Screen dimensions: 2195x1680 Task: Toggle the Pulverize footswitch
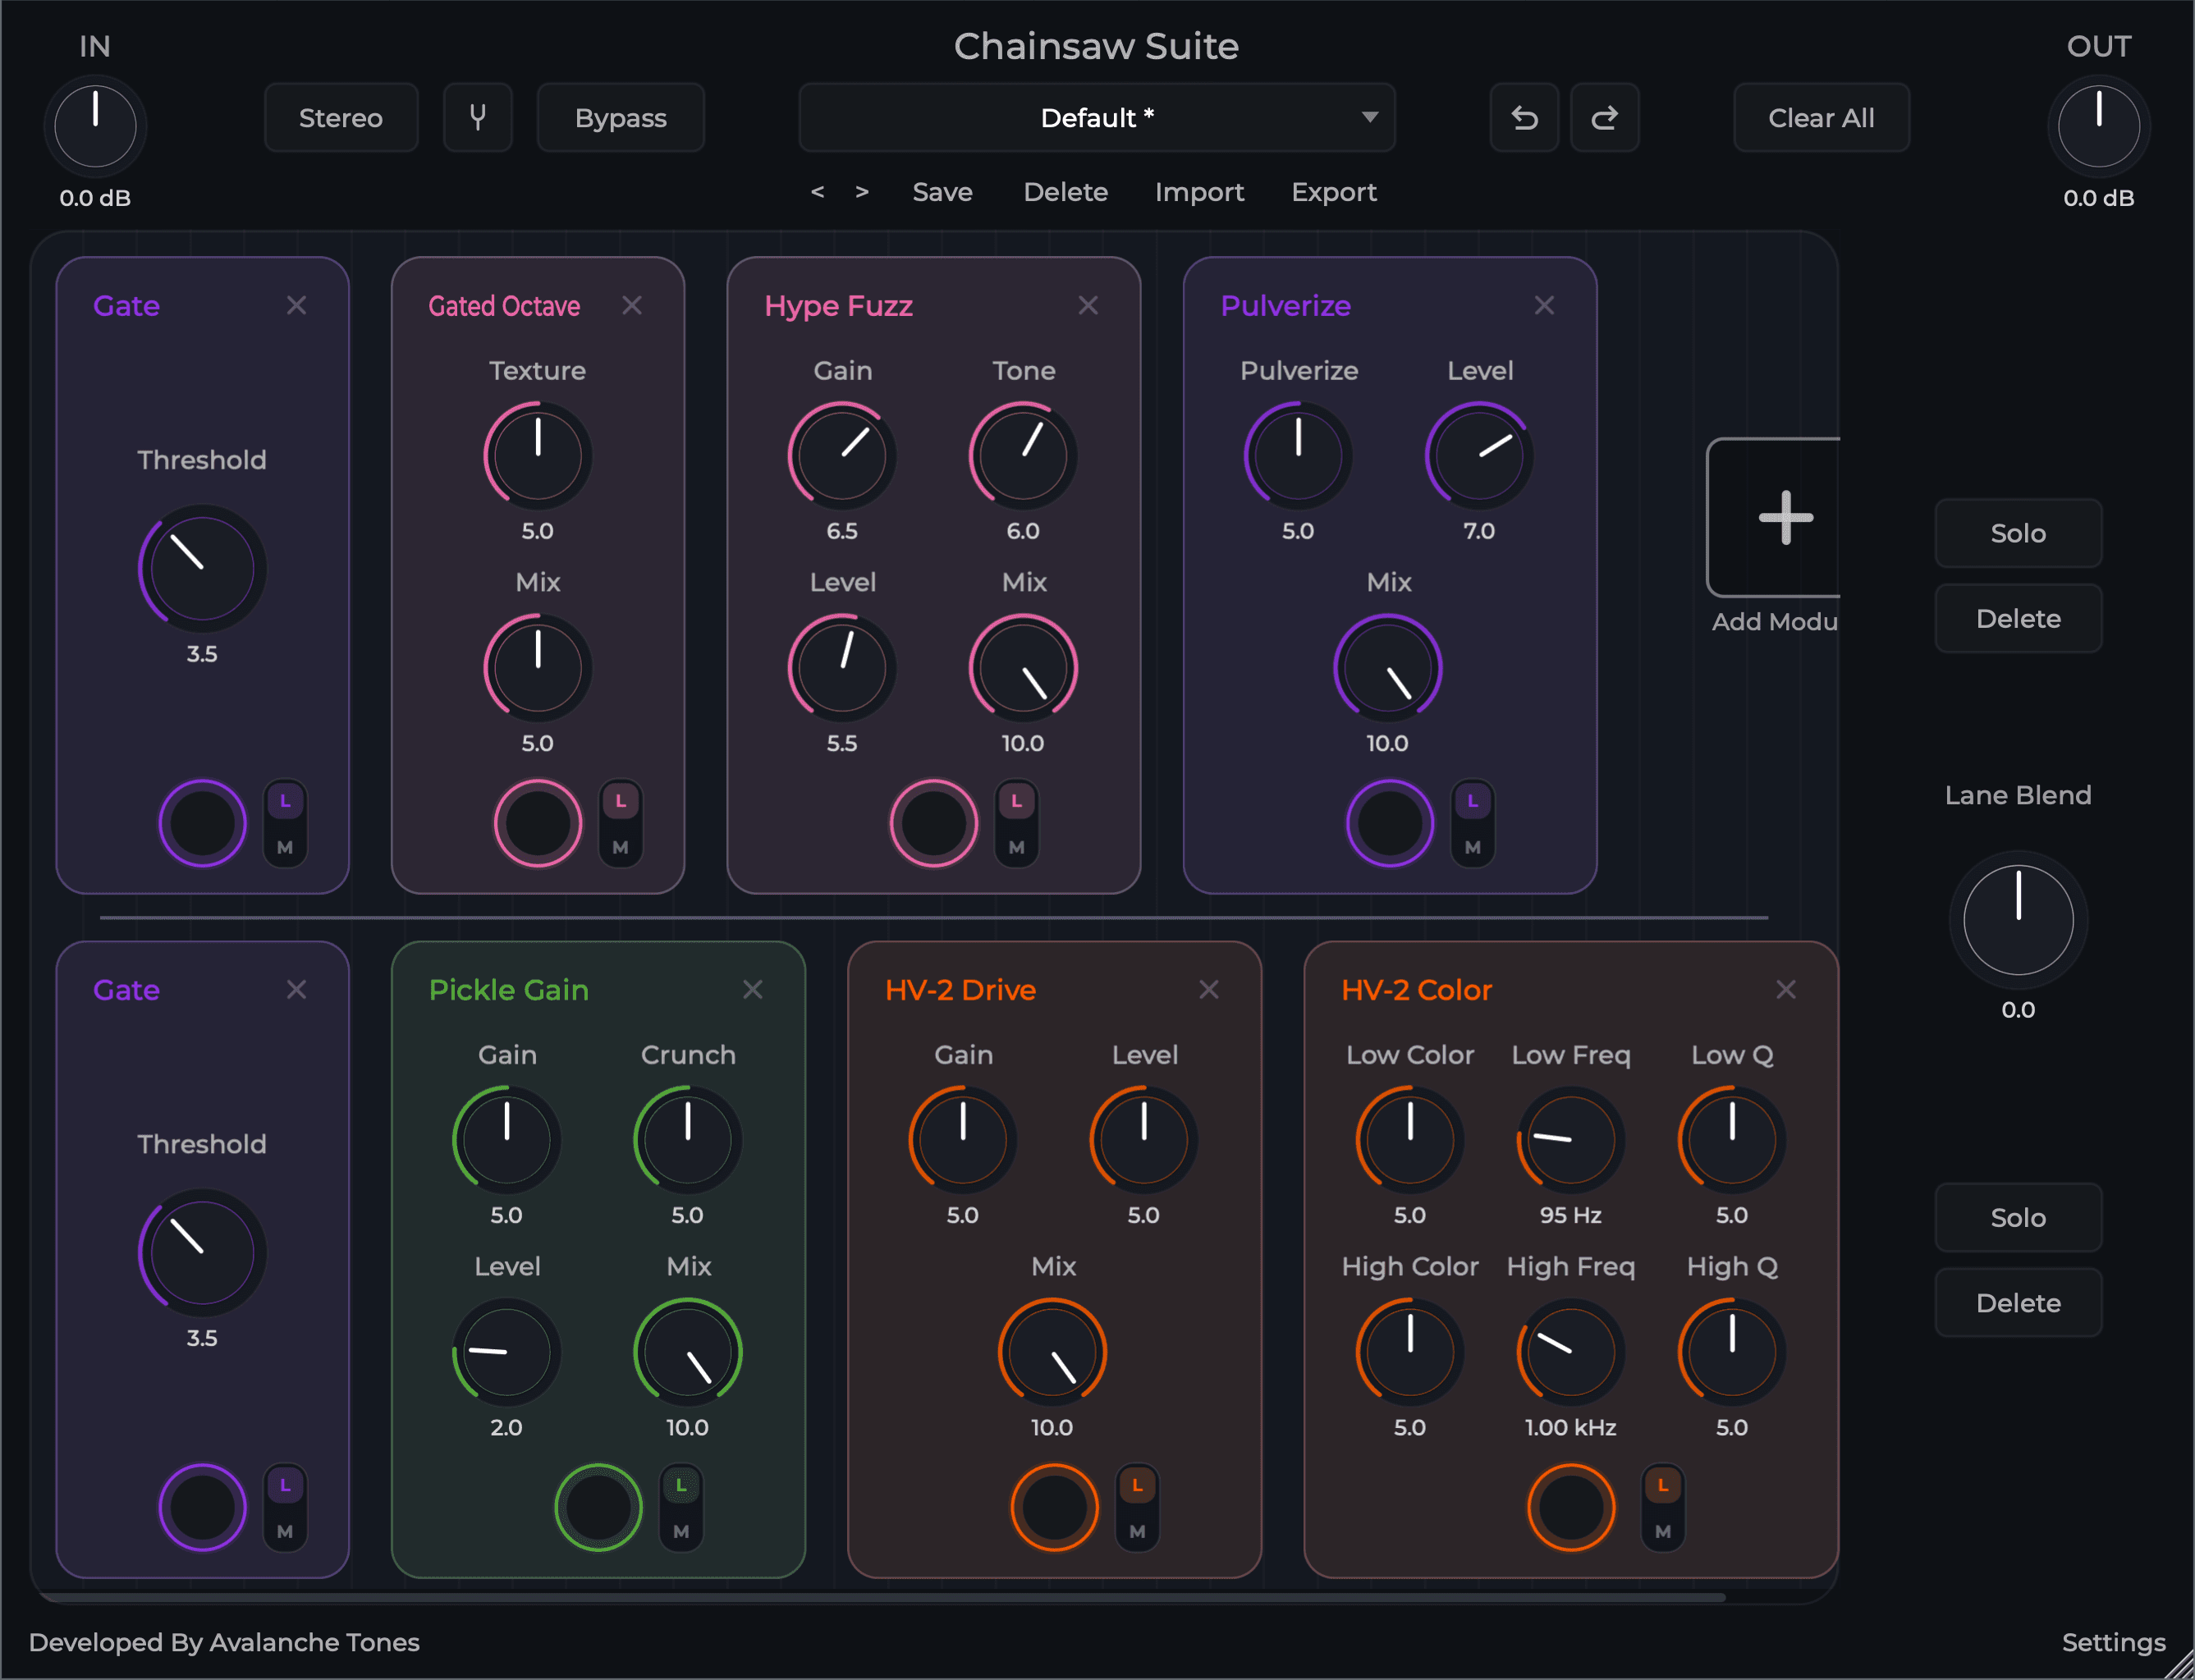point(1389,823)
